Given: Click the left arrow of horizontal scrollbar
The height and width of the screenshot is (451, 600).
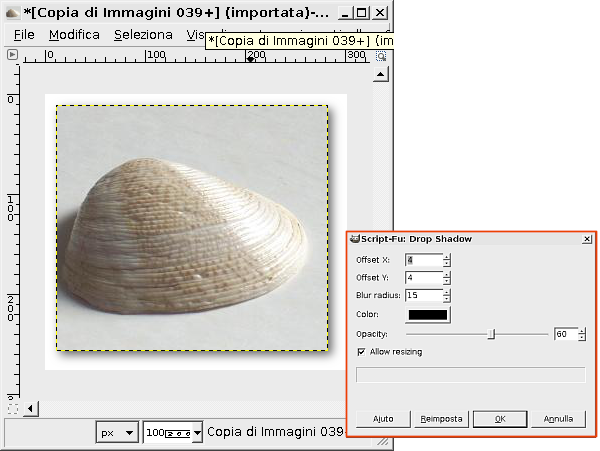Looking at the screenshot, I should 30,408.
